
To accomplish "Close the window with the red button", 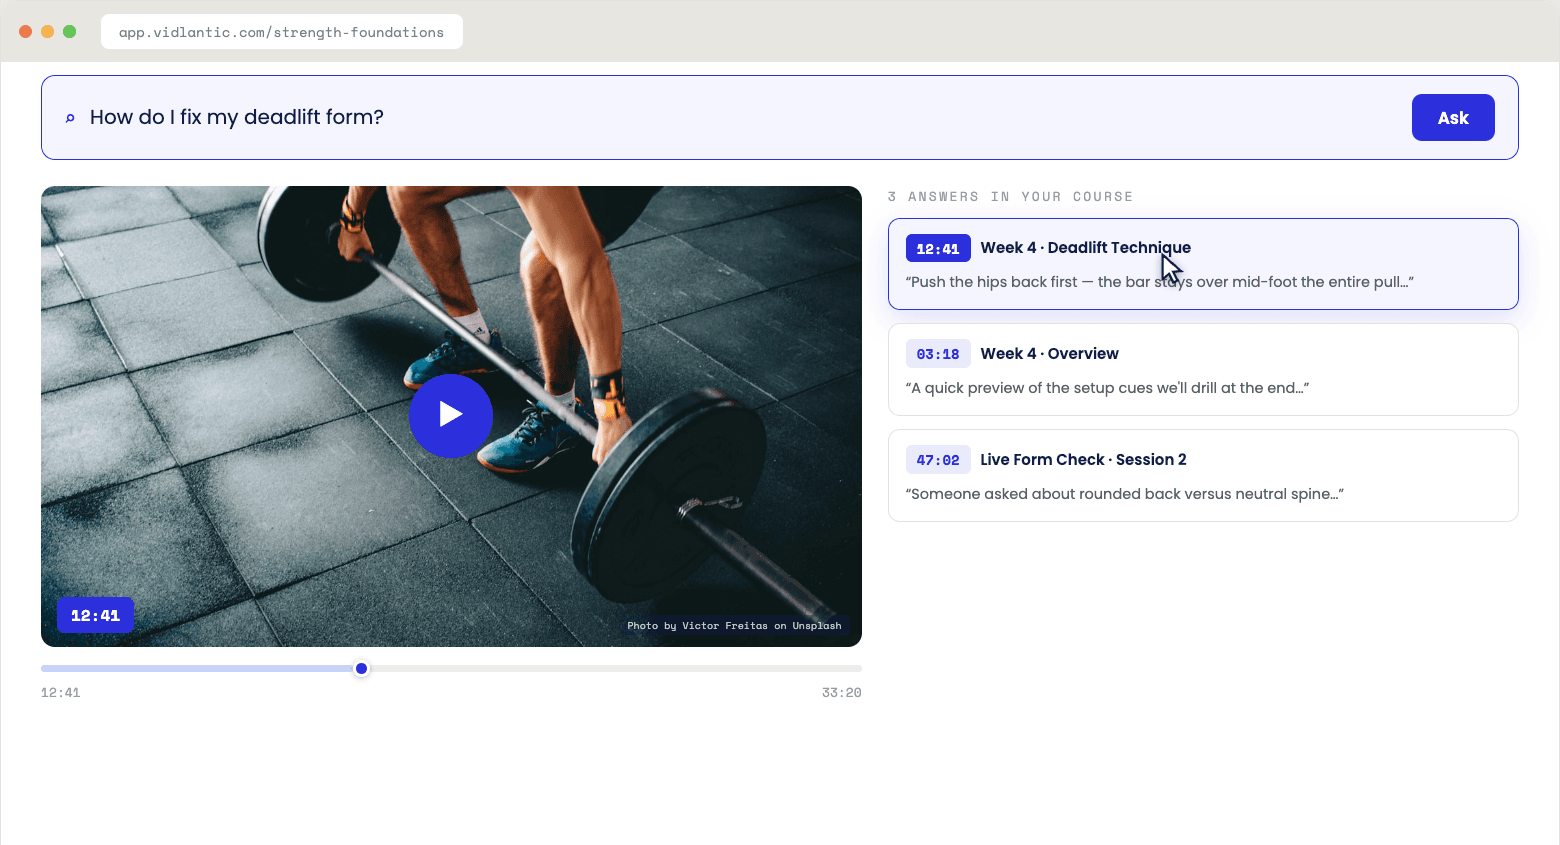I will tap(26, 31).
